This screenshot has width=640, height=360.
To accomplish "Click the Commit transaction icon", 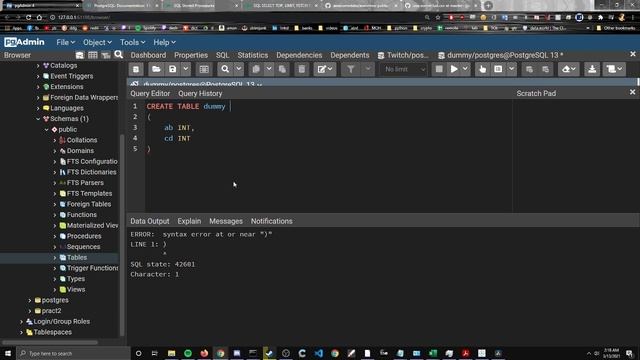I will pyautogui.click(x=529, y=69).
